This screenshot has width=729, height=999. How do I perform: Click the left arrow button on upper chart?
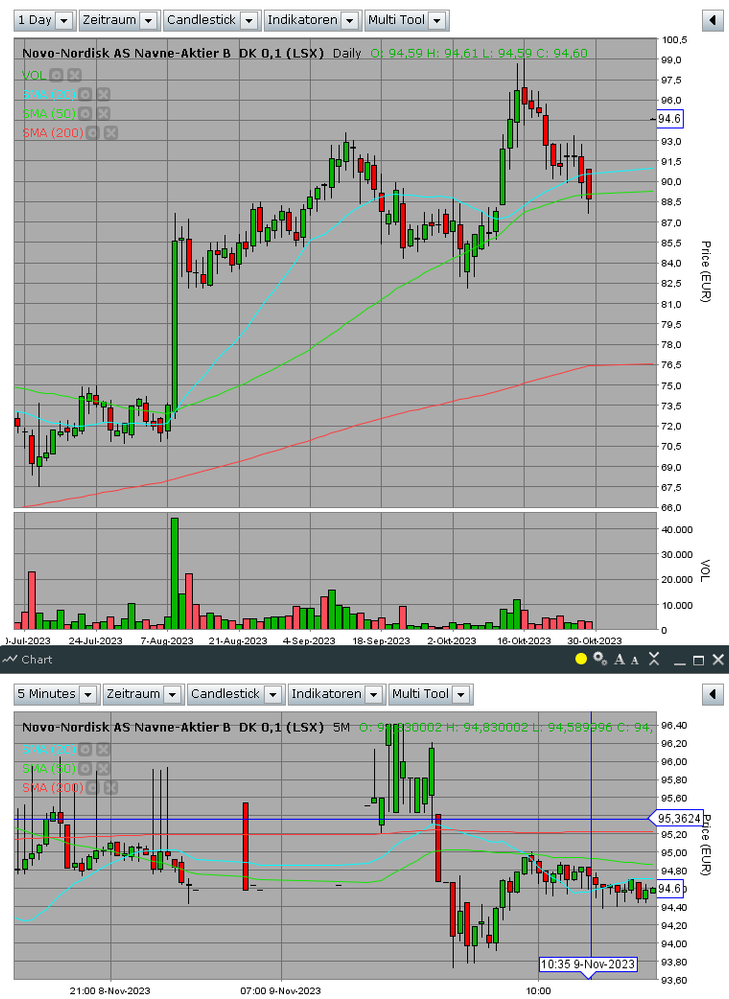coord(712,20)
